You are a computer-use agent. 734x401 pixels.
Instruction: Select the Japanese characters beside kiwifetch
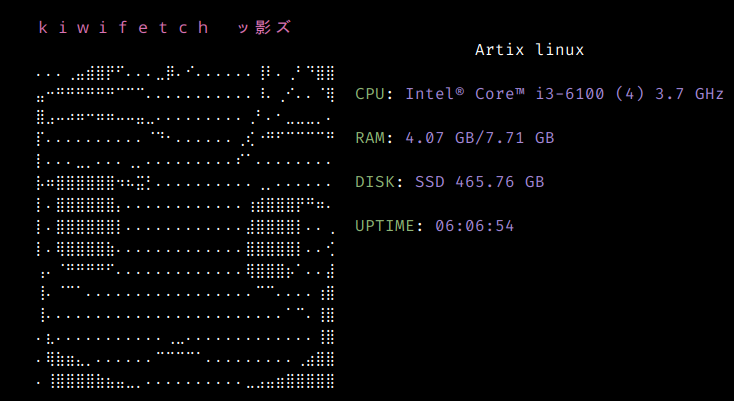[x=263, y=27]
